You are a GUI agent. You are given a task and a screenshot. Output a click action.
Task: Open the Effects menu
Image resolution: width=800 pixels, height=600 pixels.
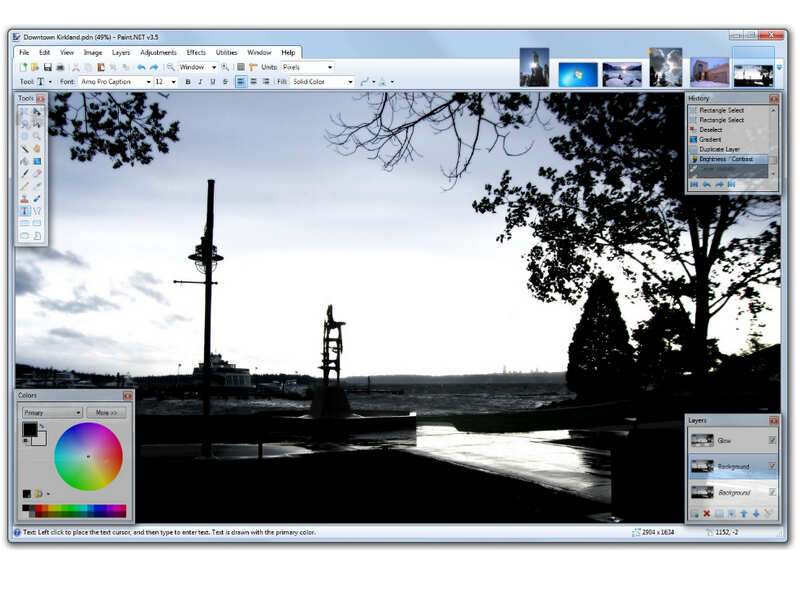coord(196,52)
